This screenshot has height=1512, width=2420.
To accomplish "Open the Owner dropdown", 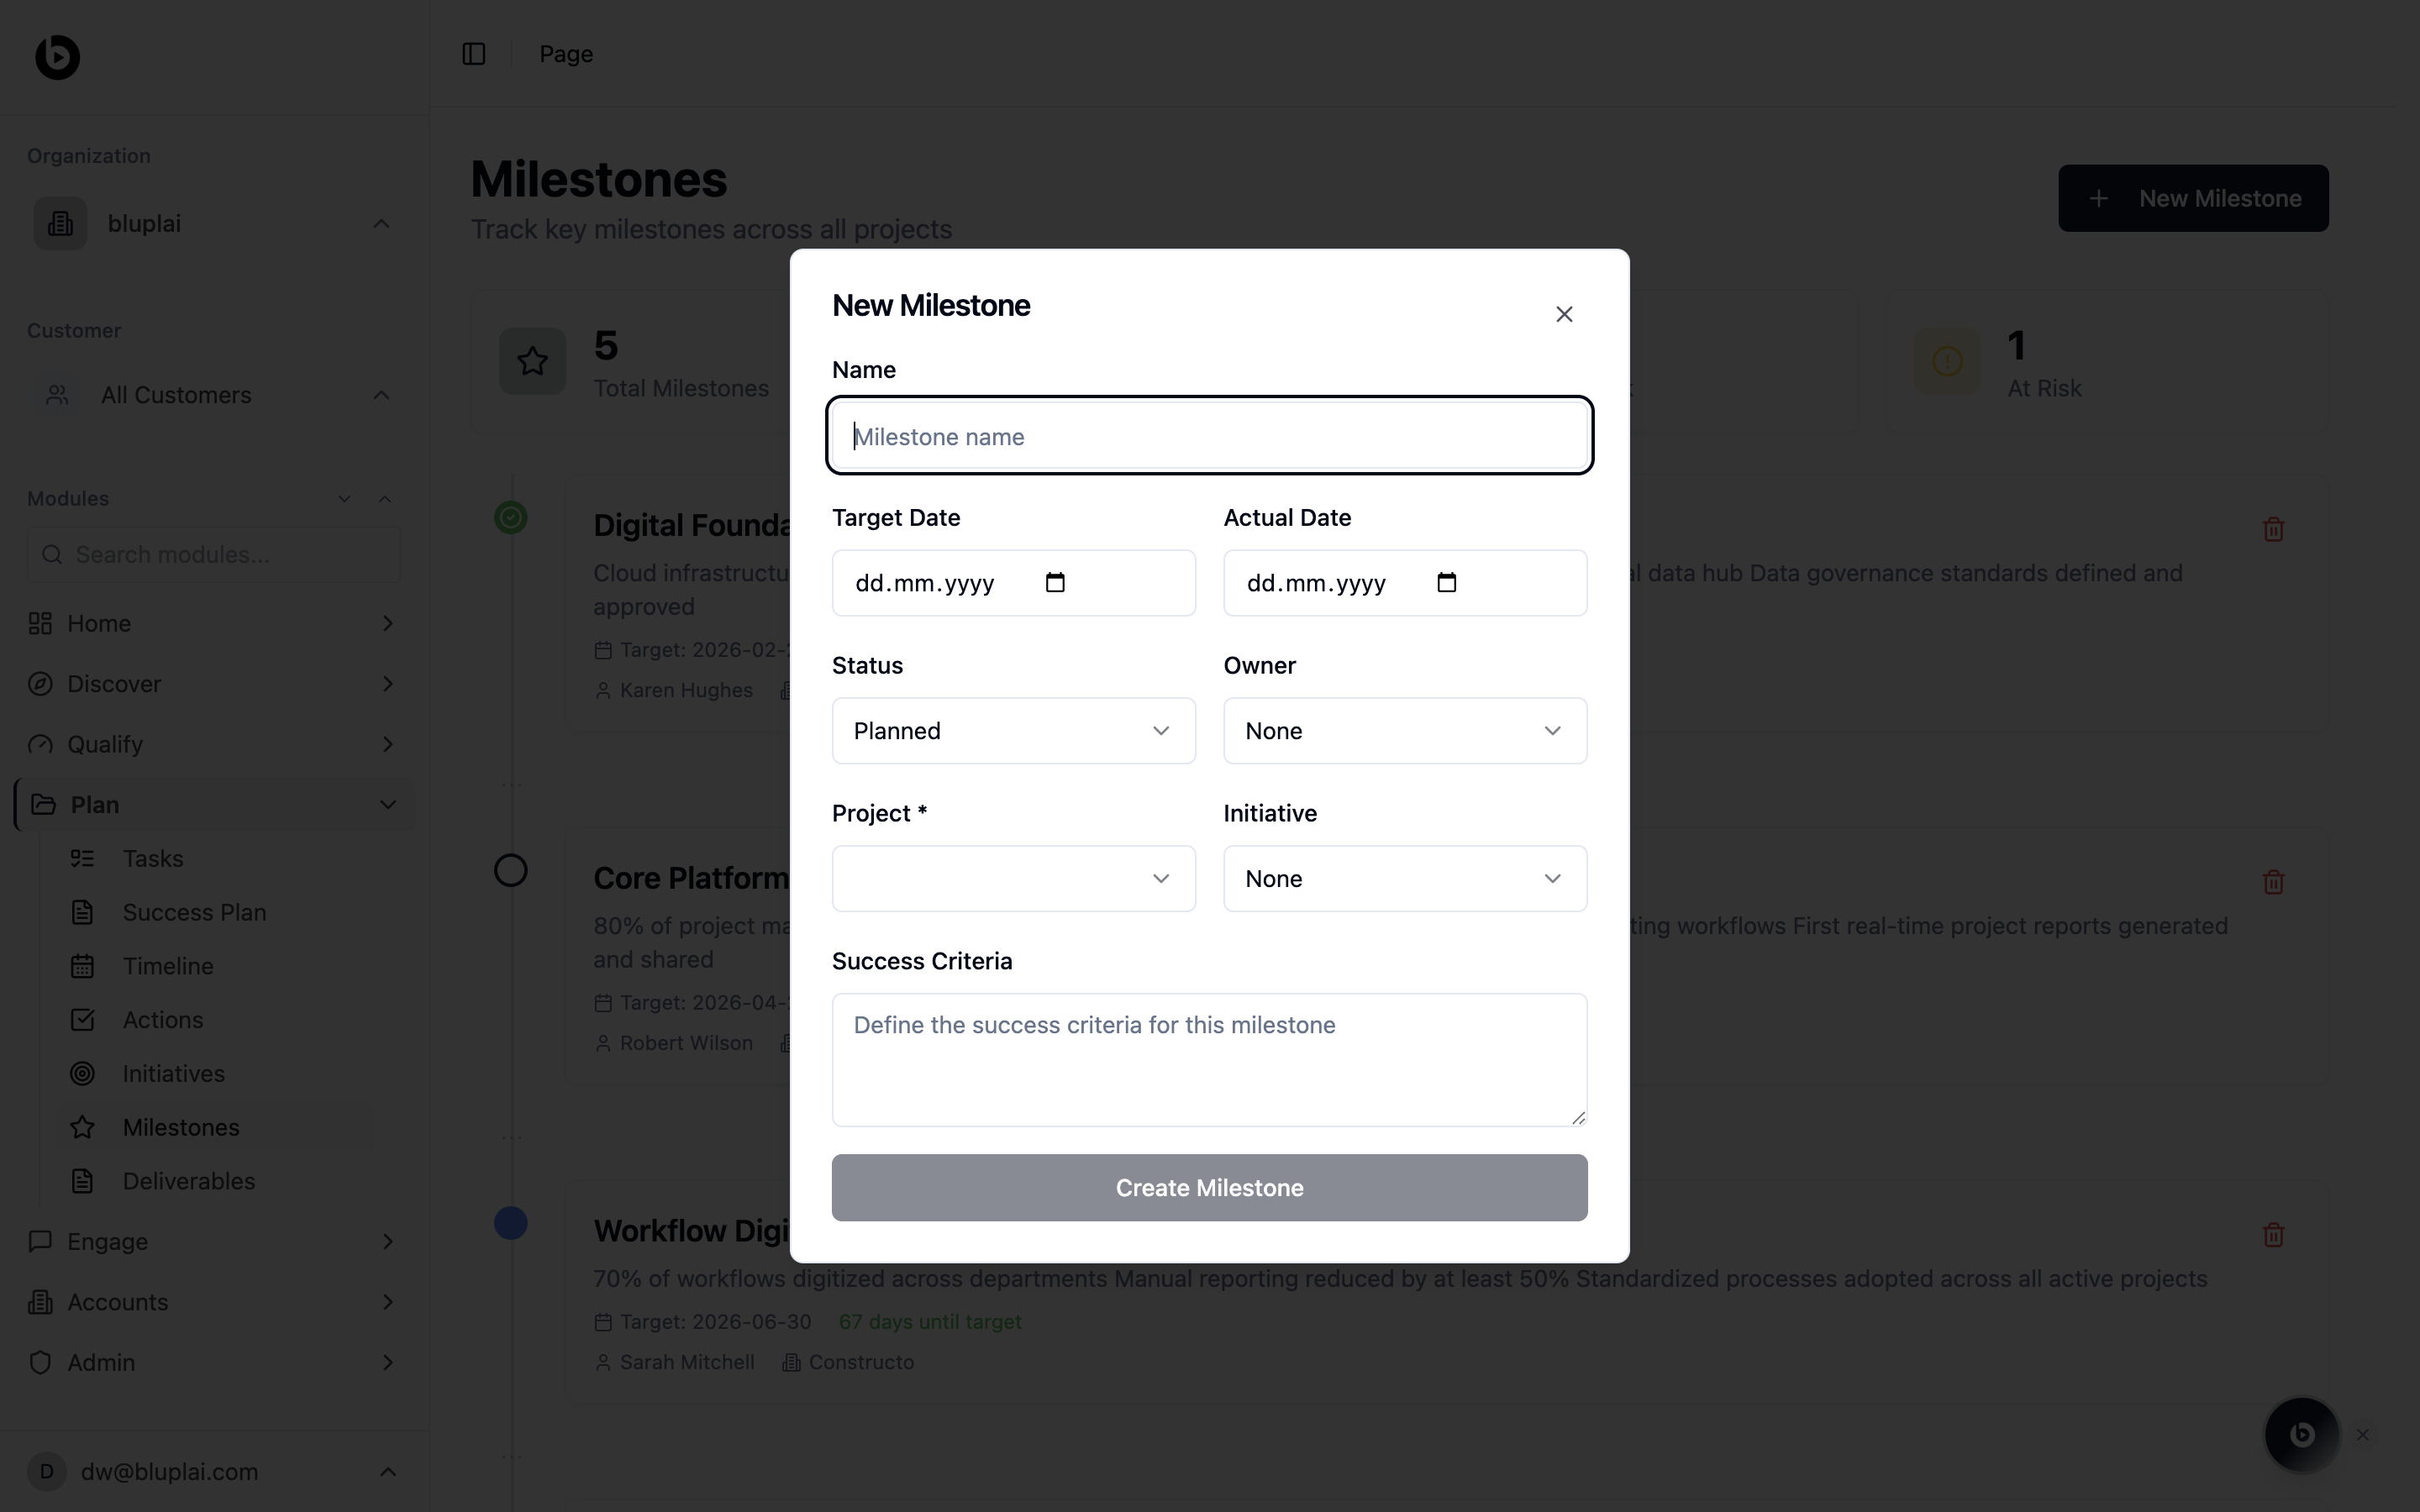I will point(1404,731).
